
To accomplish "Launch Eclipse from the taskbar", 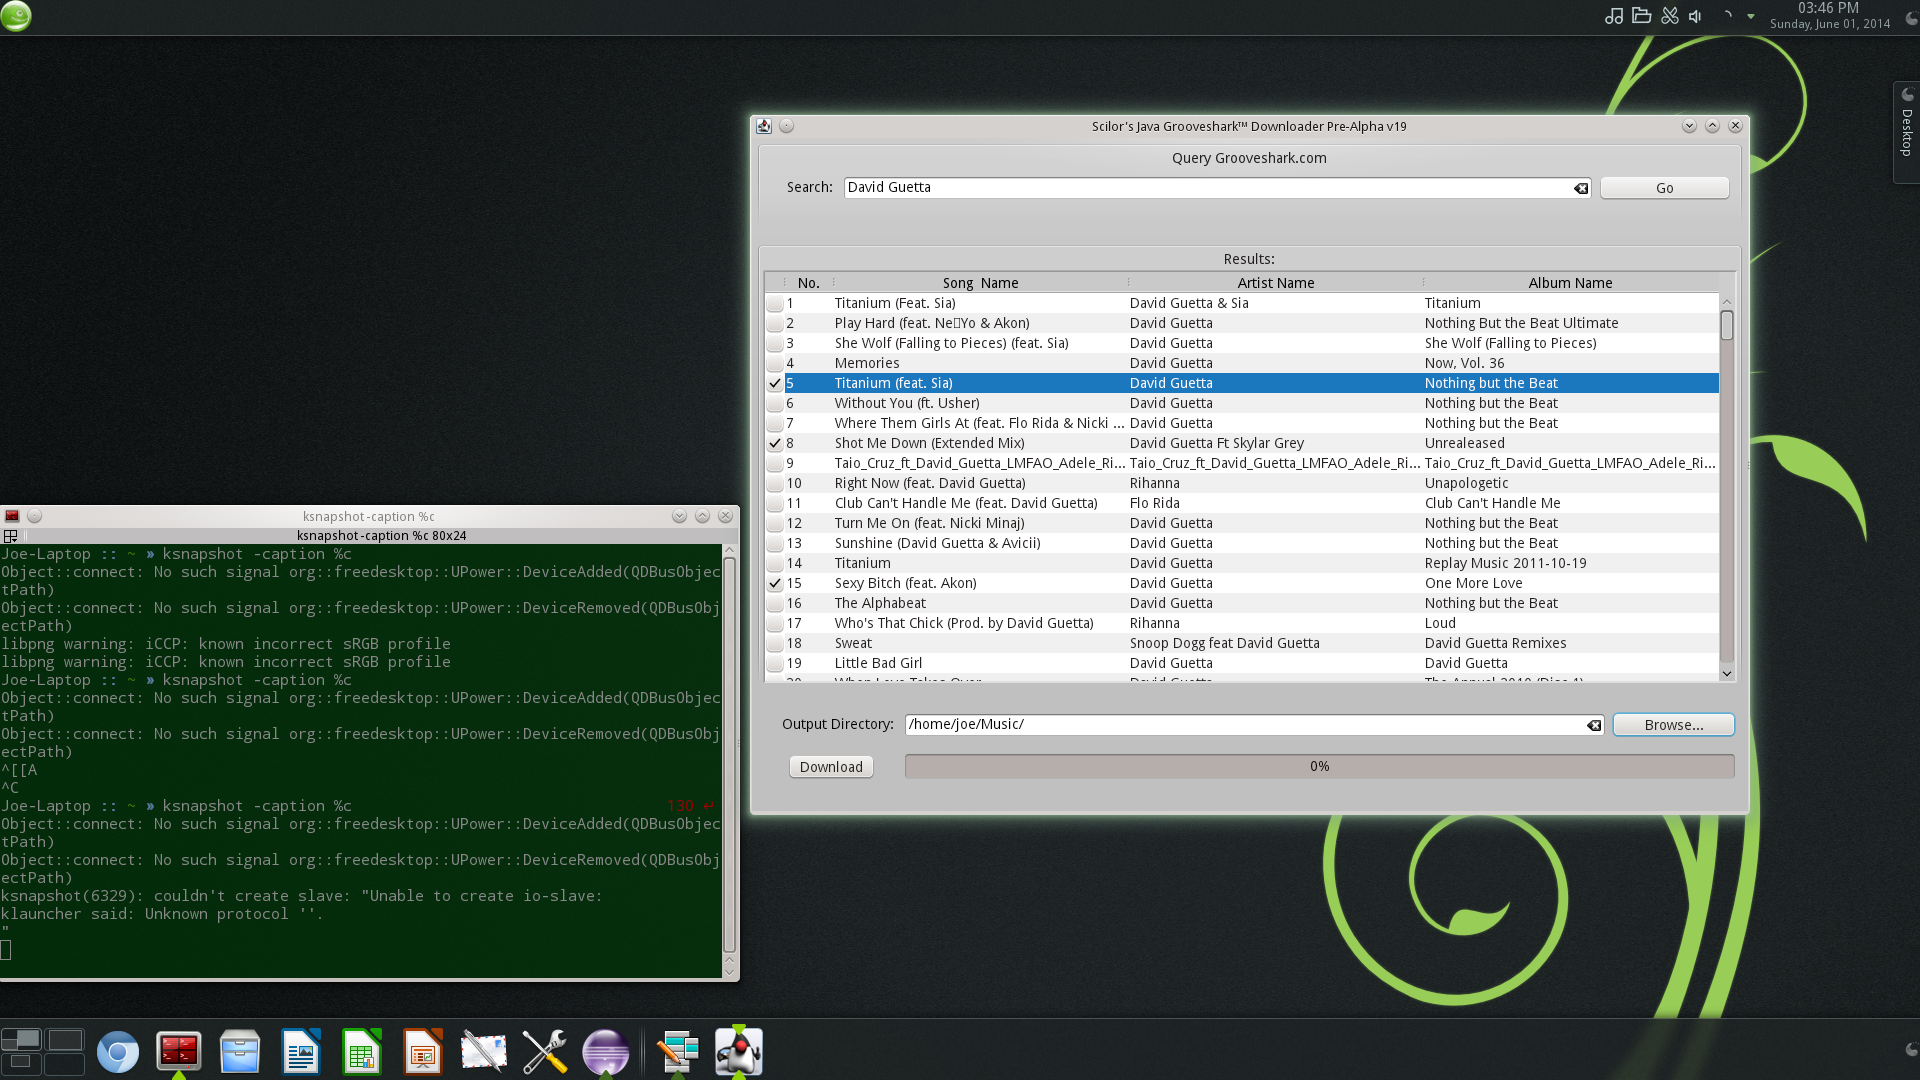I will (605, 1052).
